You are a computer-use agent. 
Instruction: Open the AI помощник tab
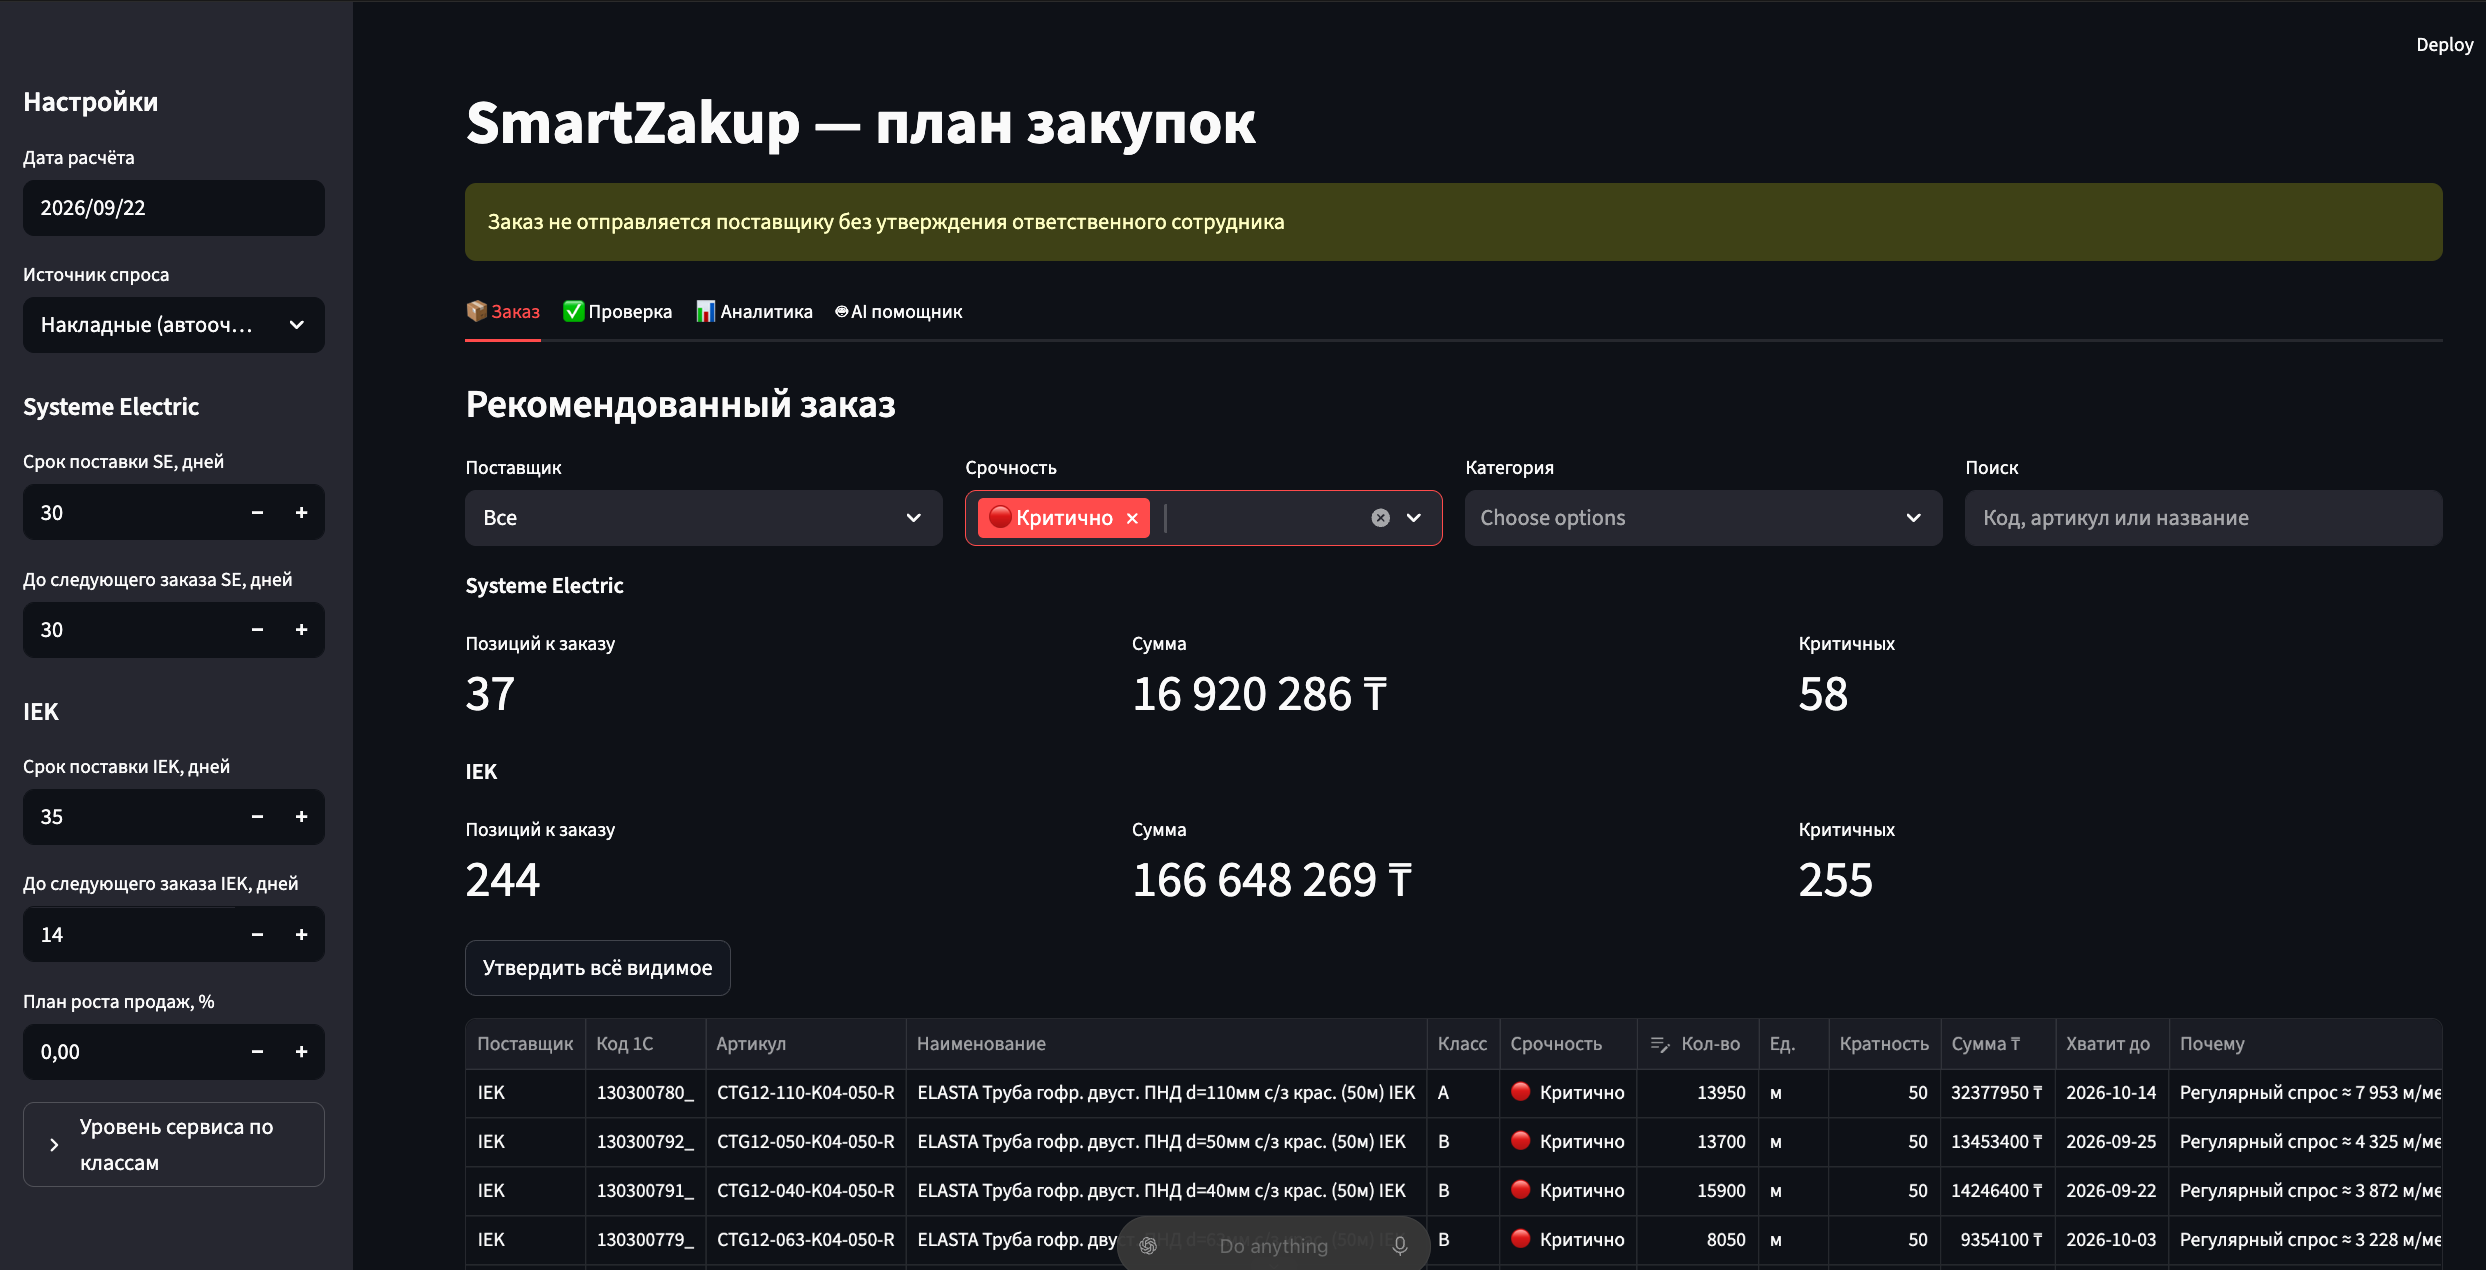click(898, 312)
